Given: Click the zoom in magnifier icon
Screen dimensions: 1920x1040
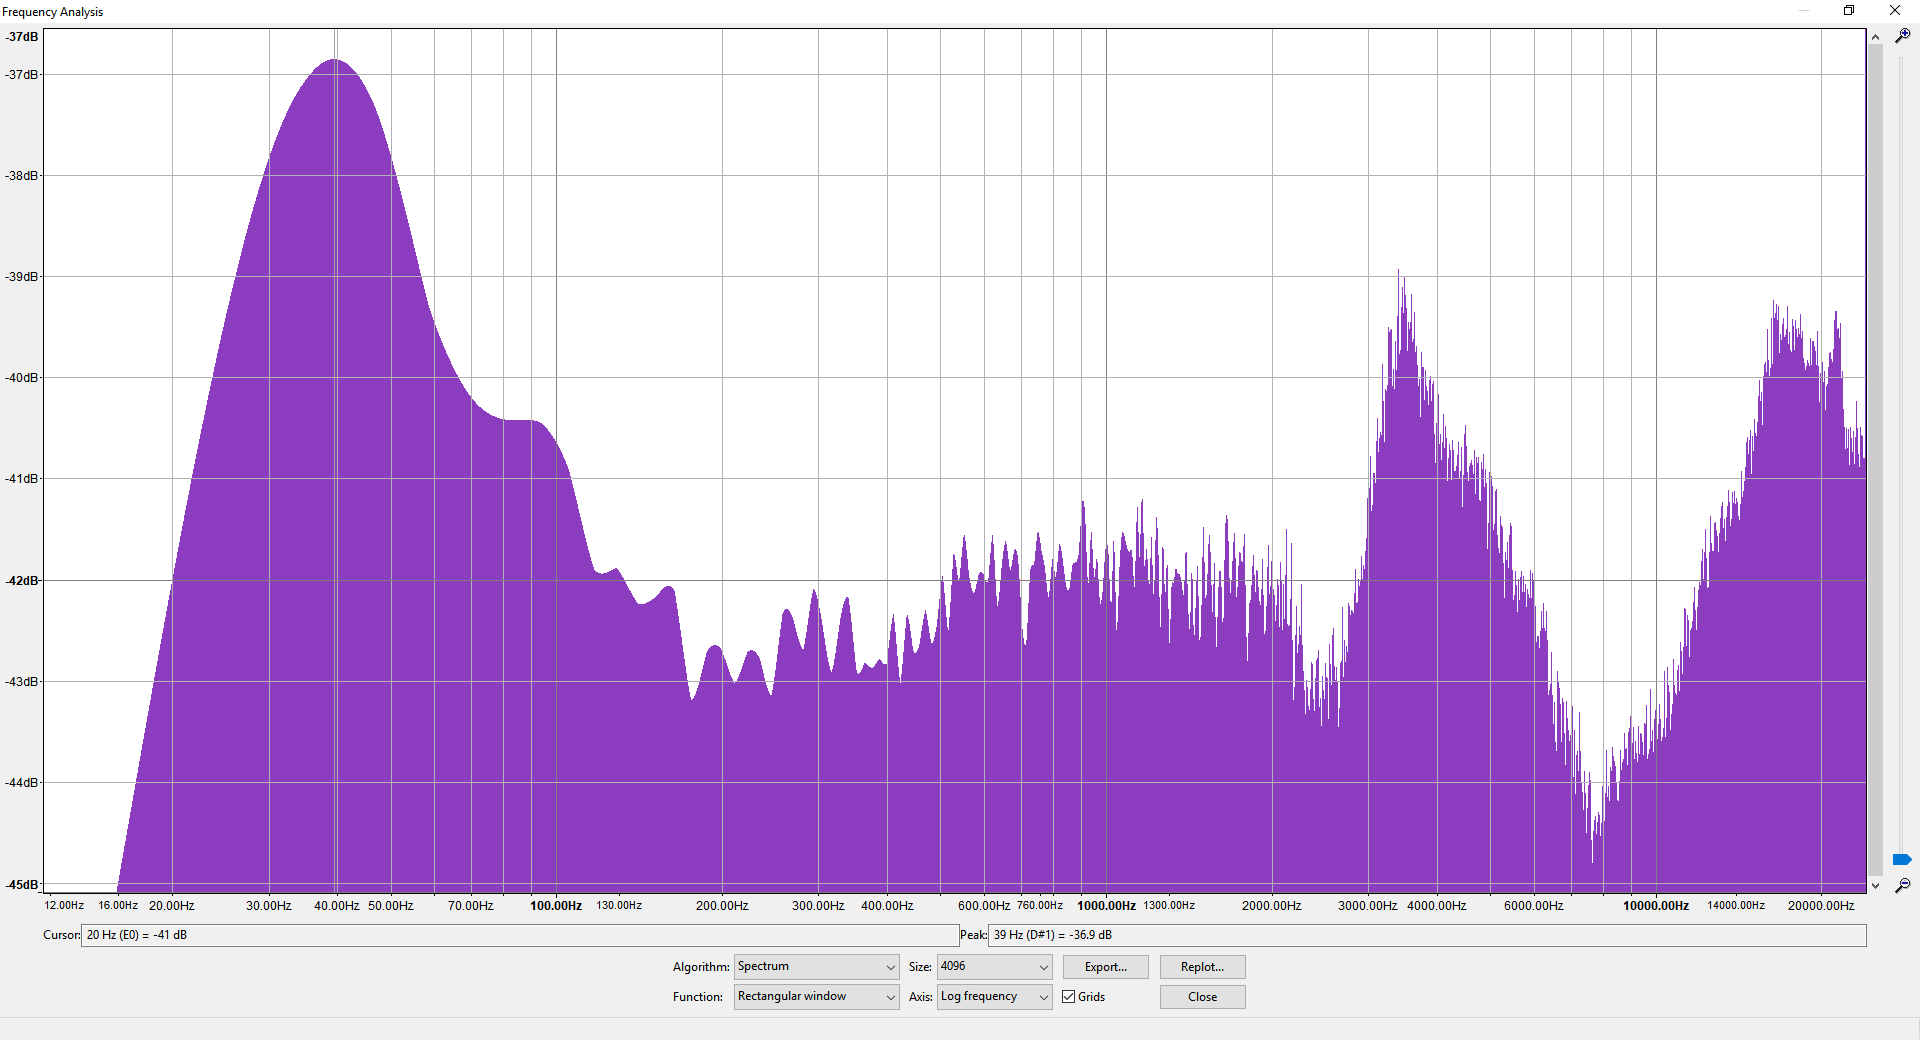Looking at the screenshot, I should [x=1902, y=36].
